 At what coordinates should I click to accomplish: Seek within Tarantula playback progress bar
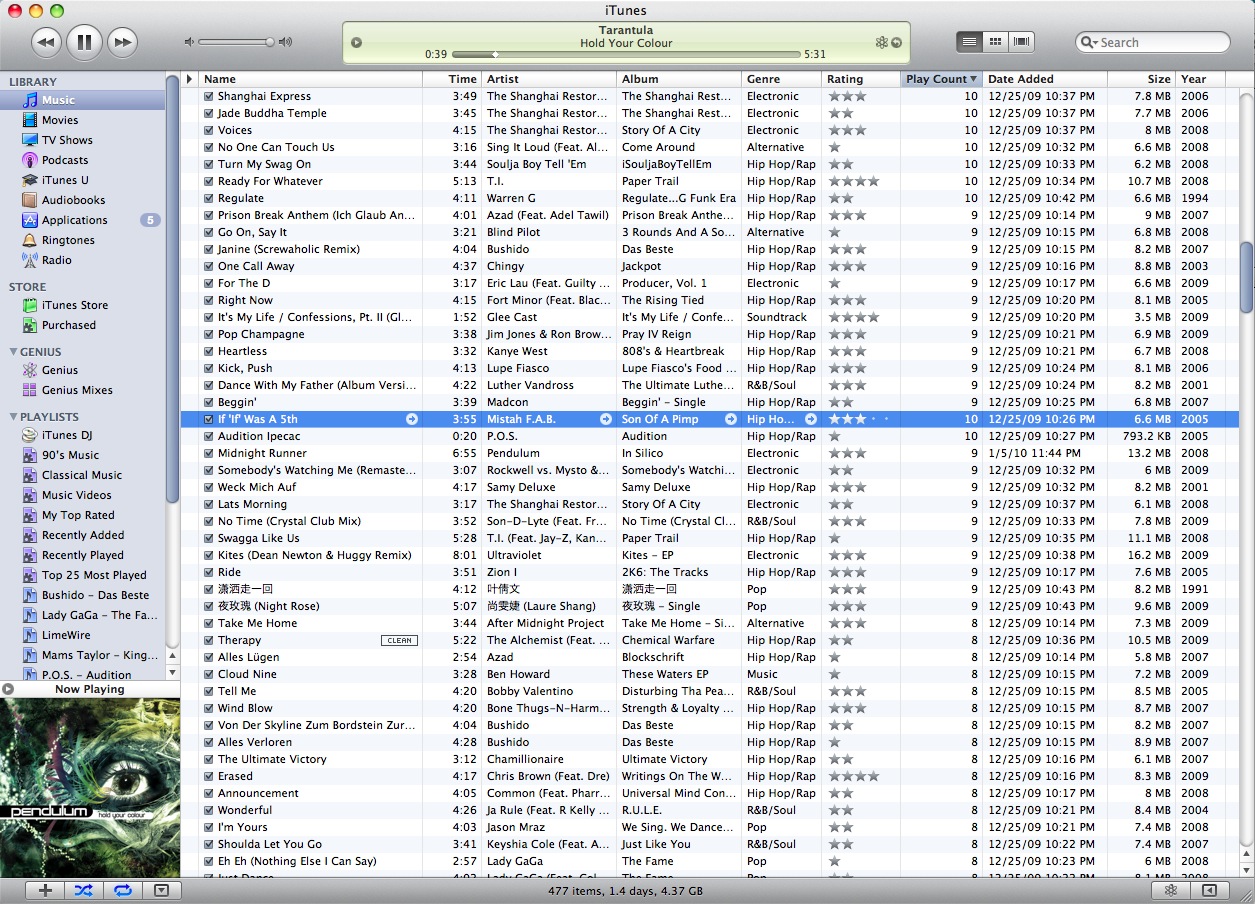(626, 54)
